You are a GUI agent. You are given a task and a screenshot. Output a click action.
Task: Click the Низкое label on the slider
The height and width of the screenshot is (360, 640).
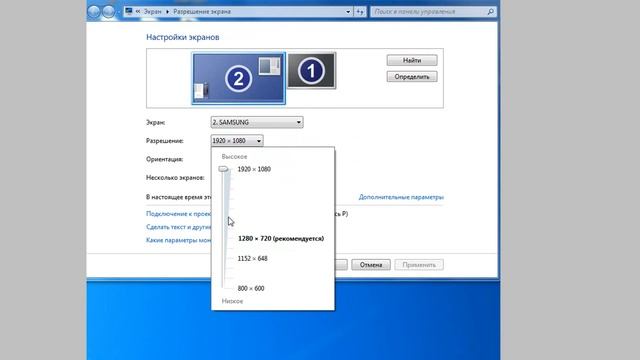[232, 301]
